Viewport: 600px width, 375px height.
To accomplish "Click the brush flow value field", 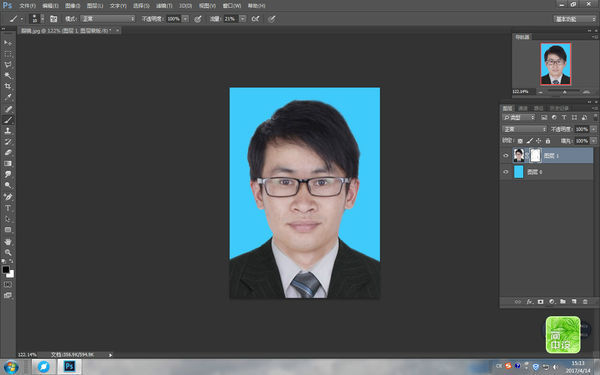I will point(230,19).
